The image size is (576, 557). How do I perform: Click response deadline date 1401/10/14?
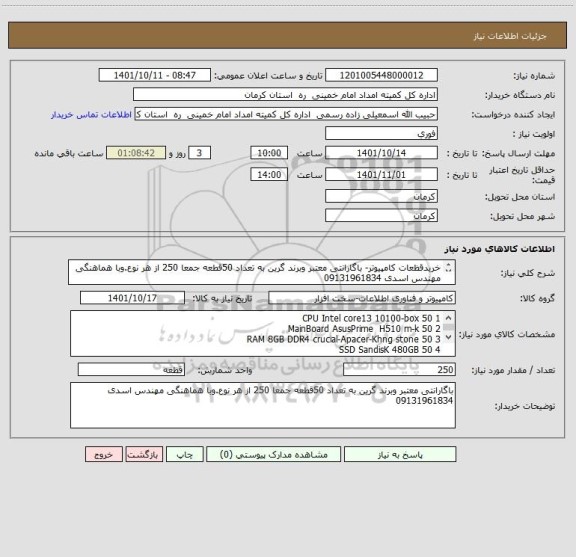pos(381,153)
